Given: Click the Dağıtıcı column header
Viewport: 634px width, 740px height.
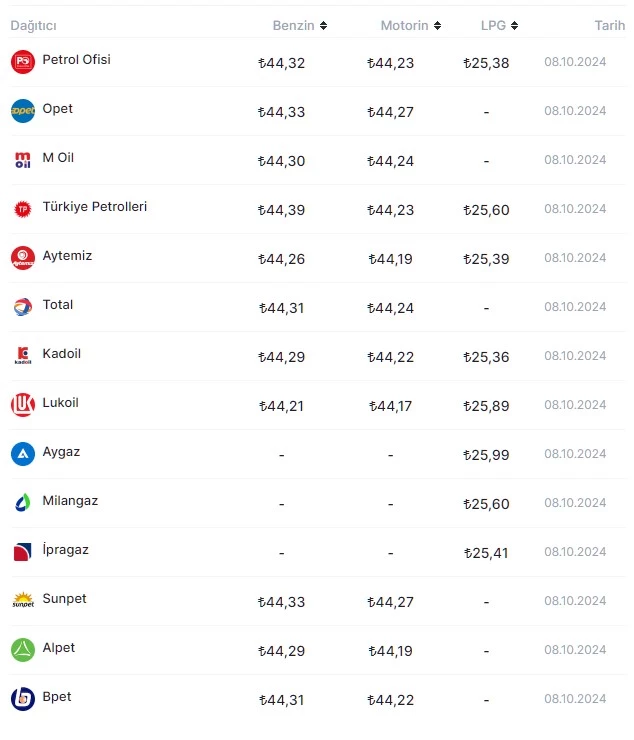Looking at the screenshot, I should click(x=34, y=25).
